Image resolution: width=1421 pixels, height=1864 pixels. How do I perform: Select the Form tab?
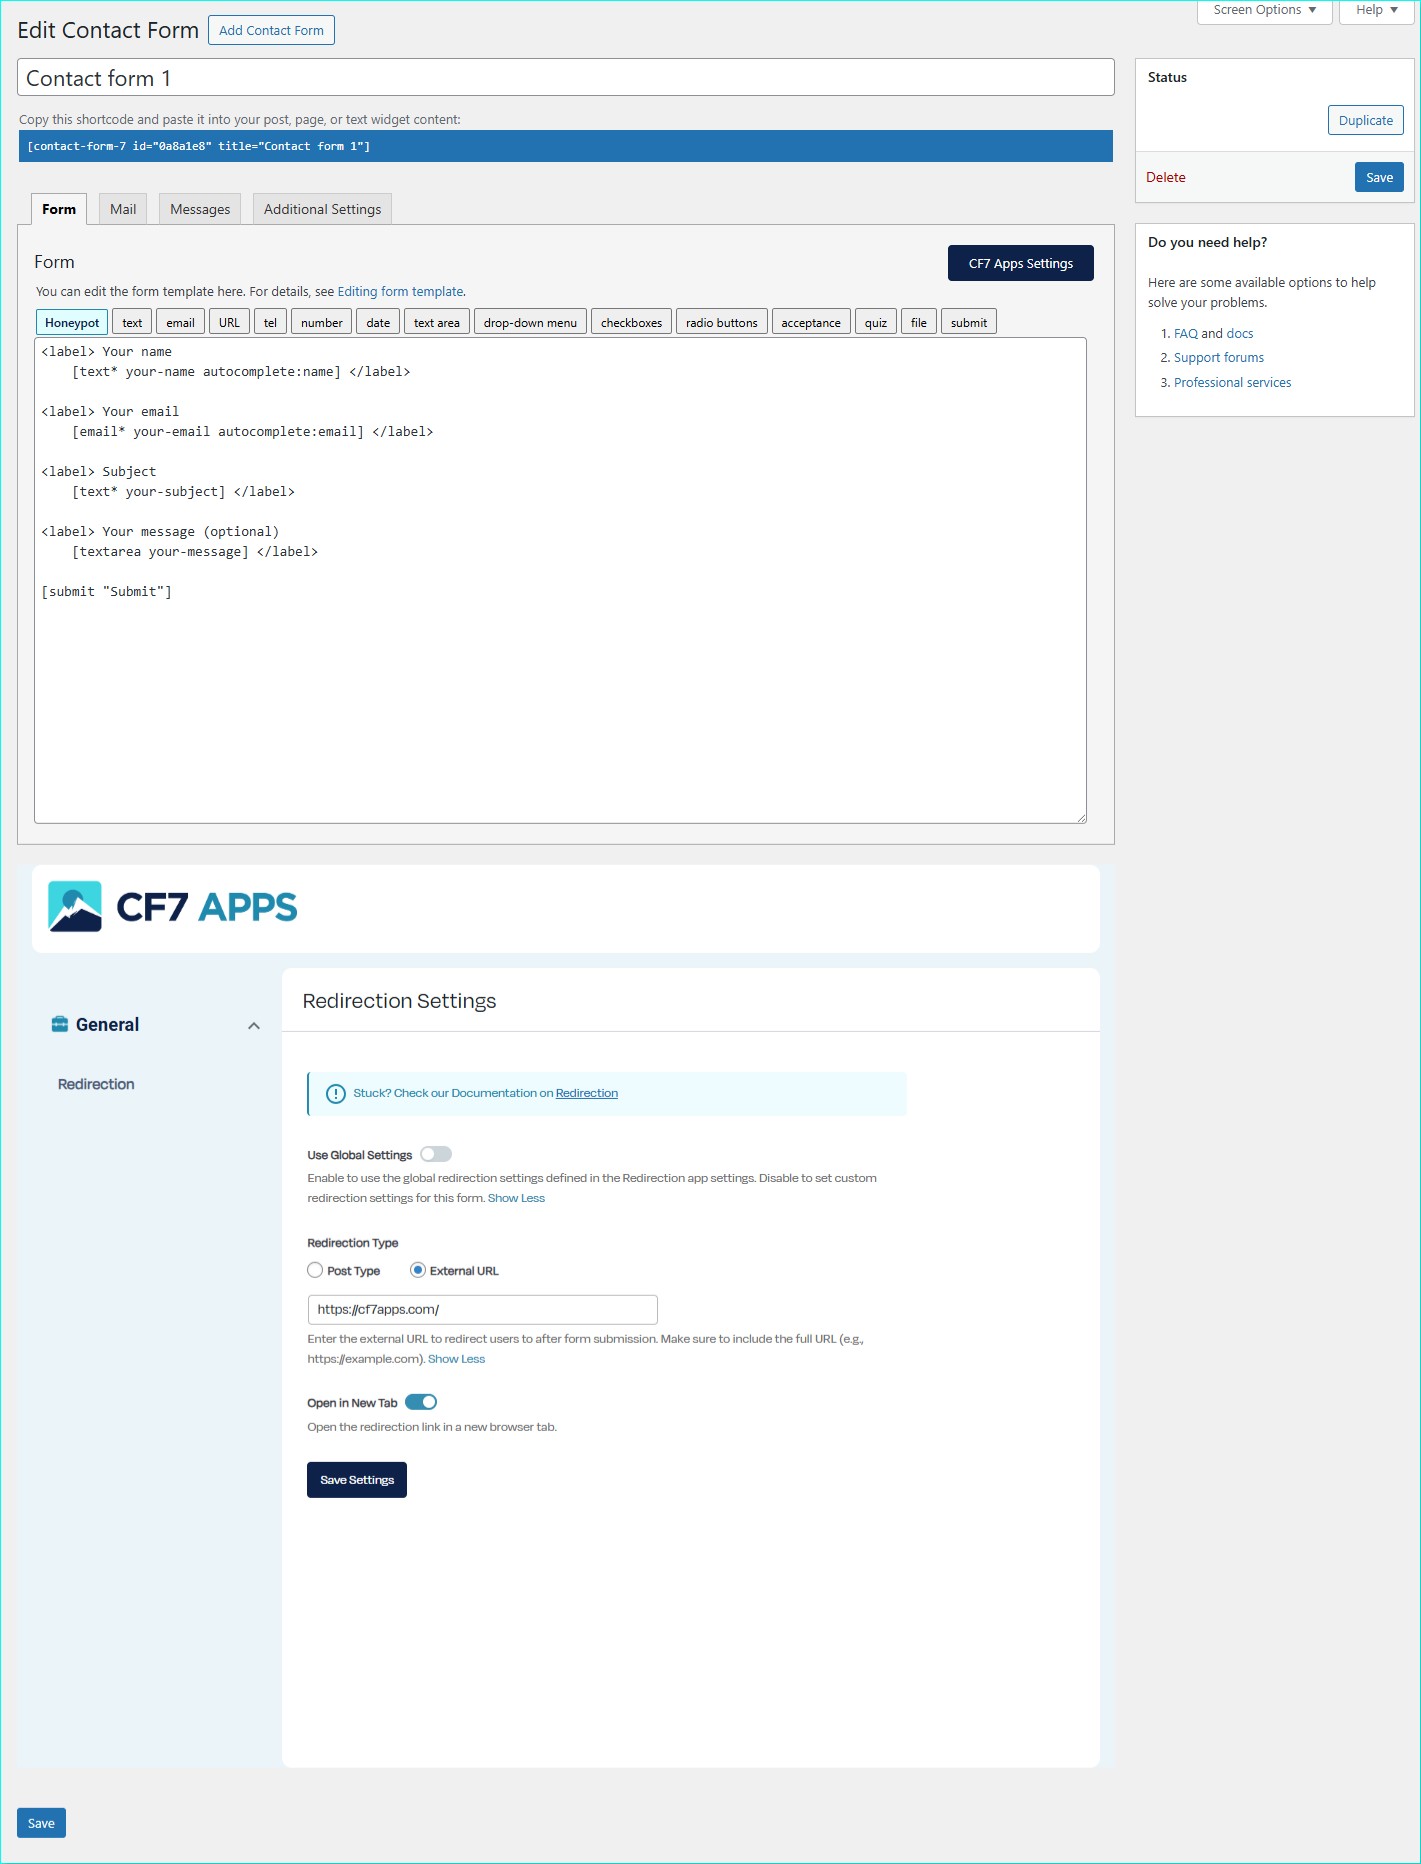59,209
